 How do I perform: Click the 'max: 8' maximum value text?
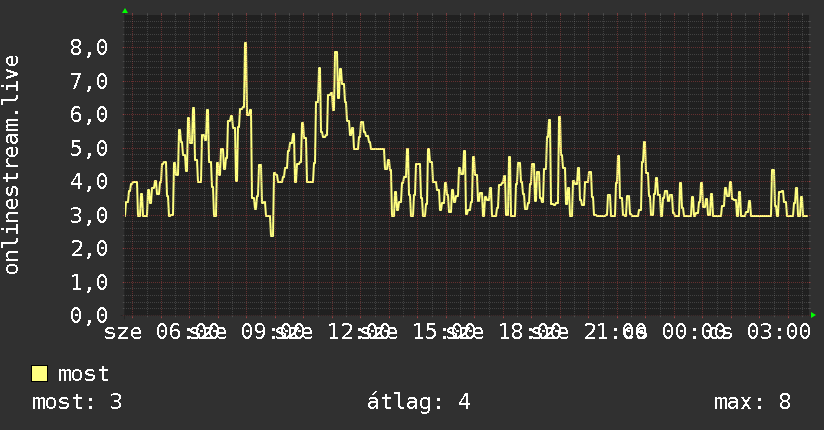click(x=752, y=402)
